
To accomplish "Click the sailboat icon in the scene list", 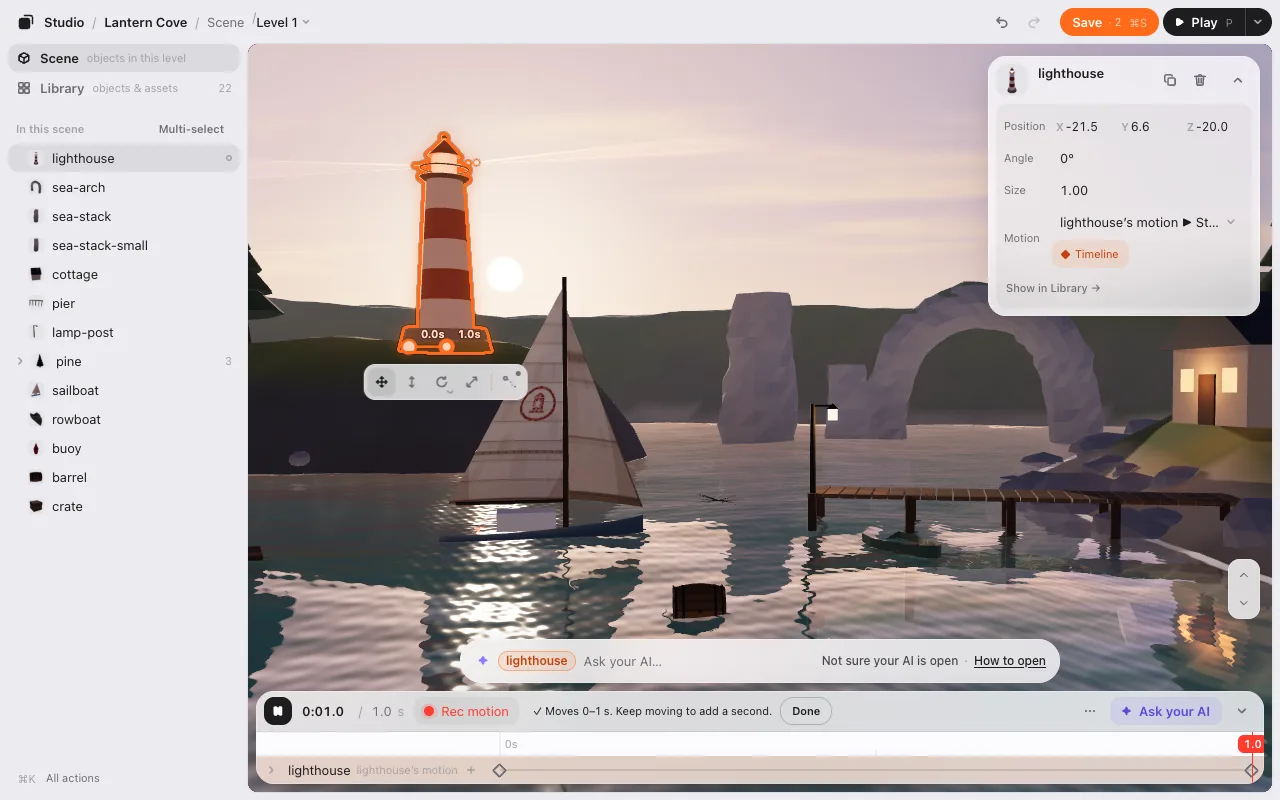I will tap(36, 390).
